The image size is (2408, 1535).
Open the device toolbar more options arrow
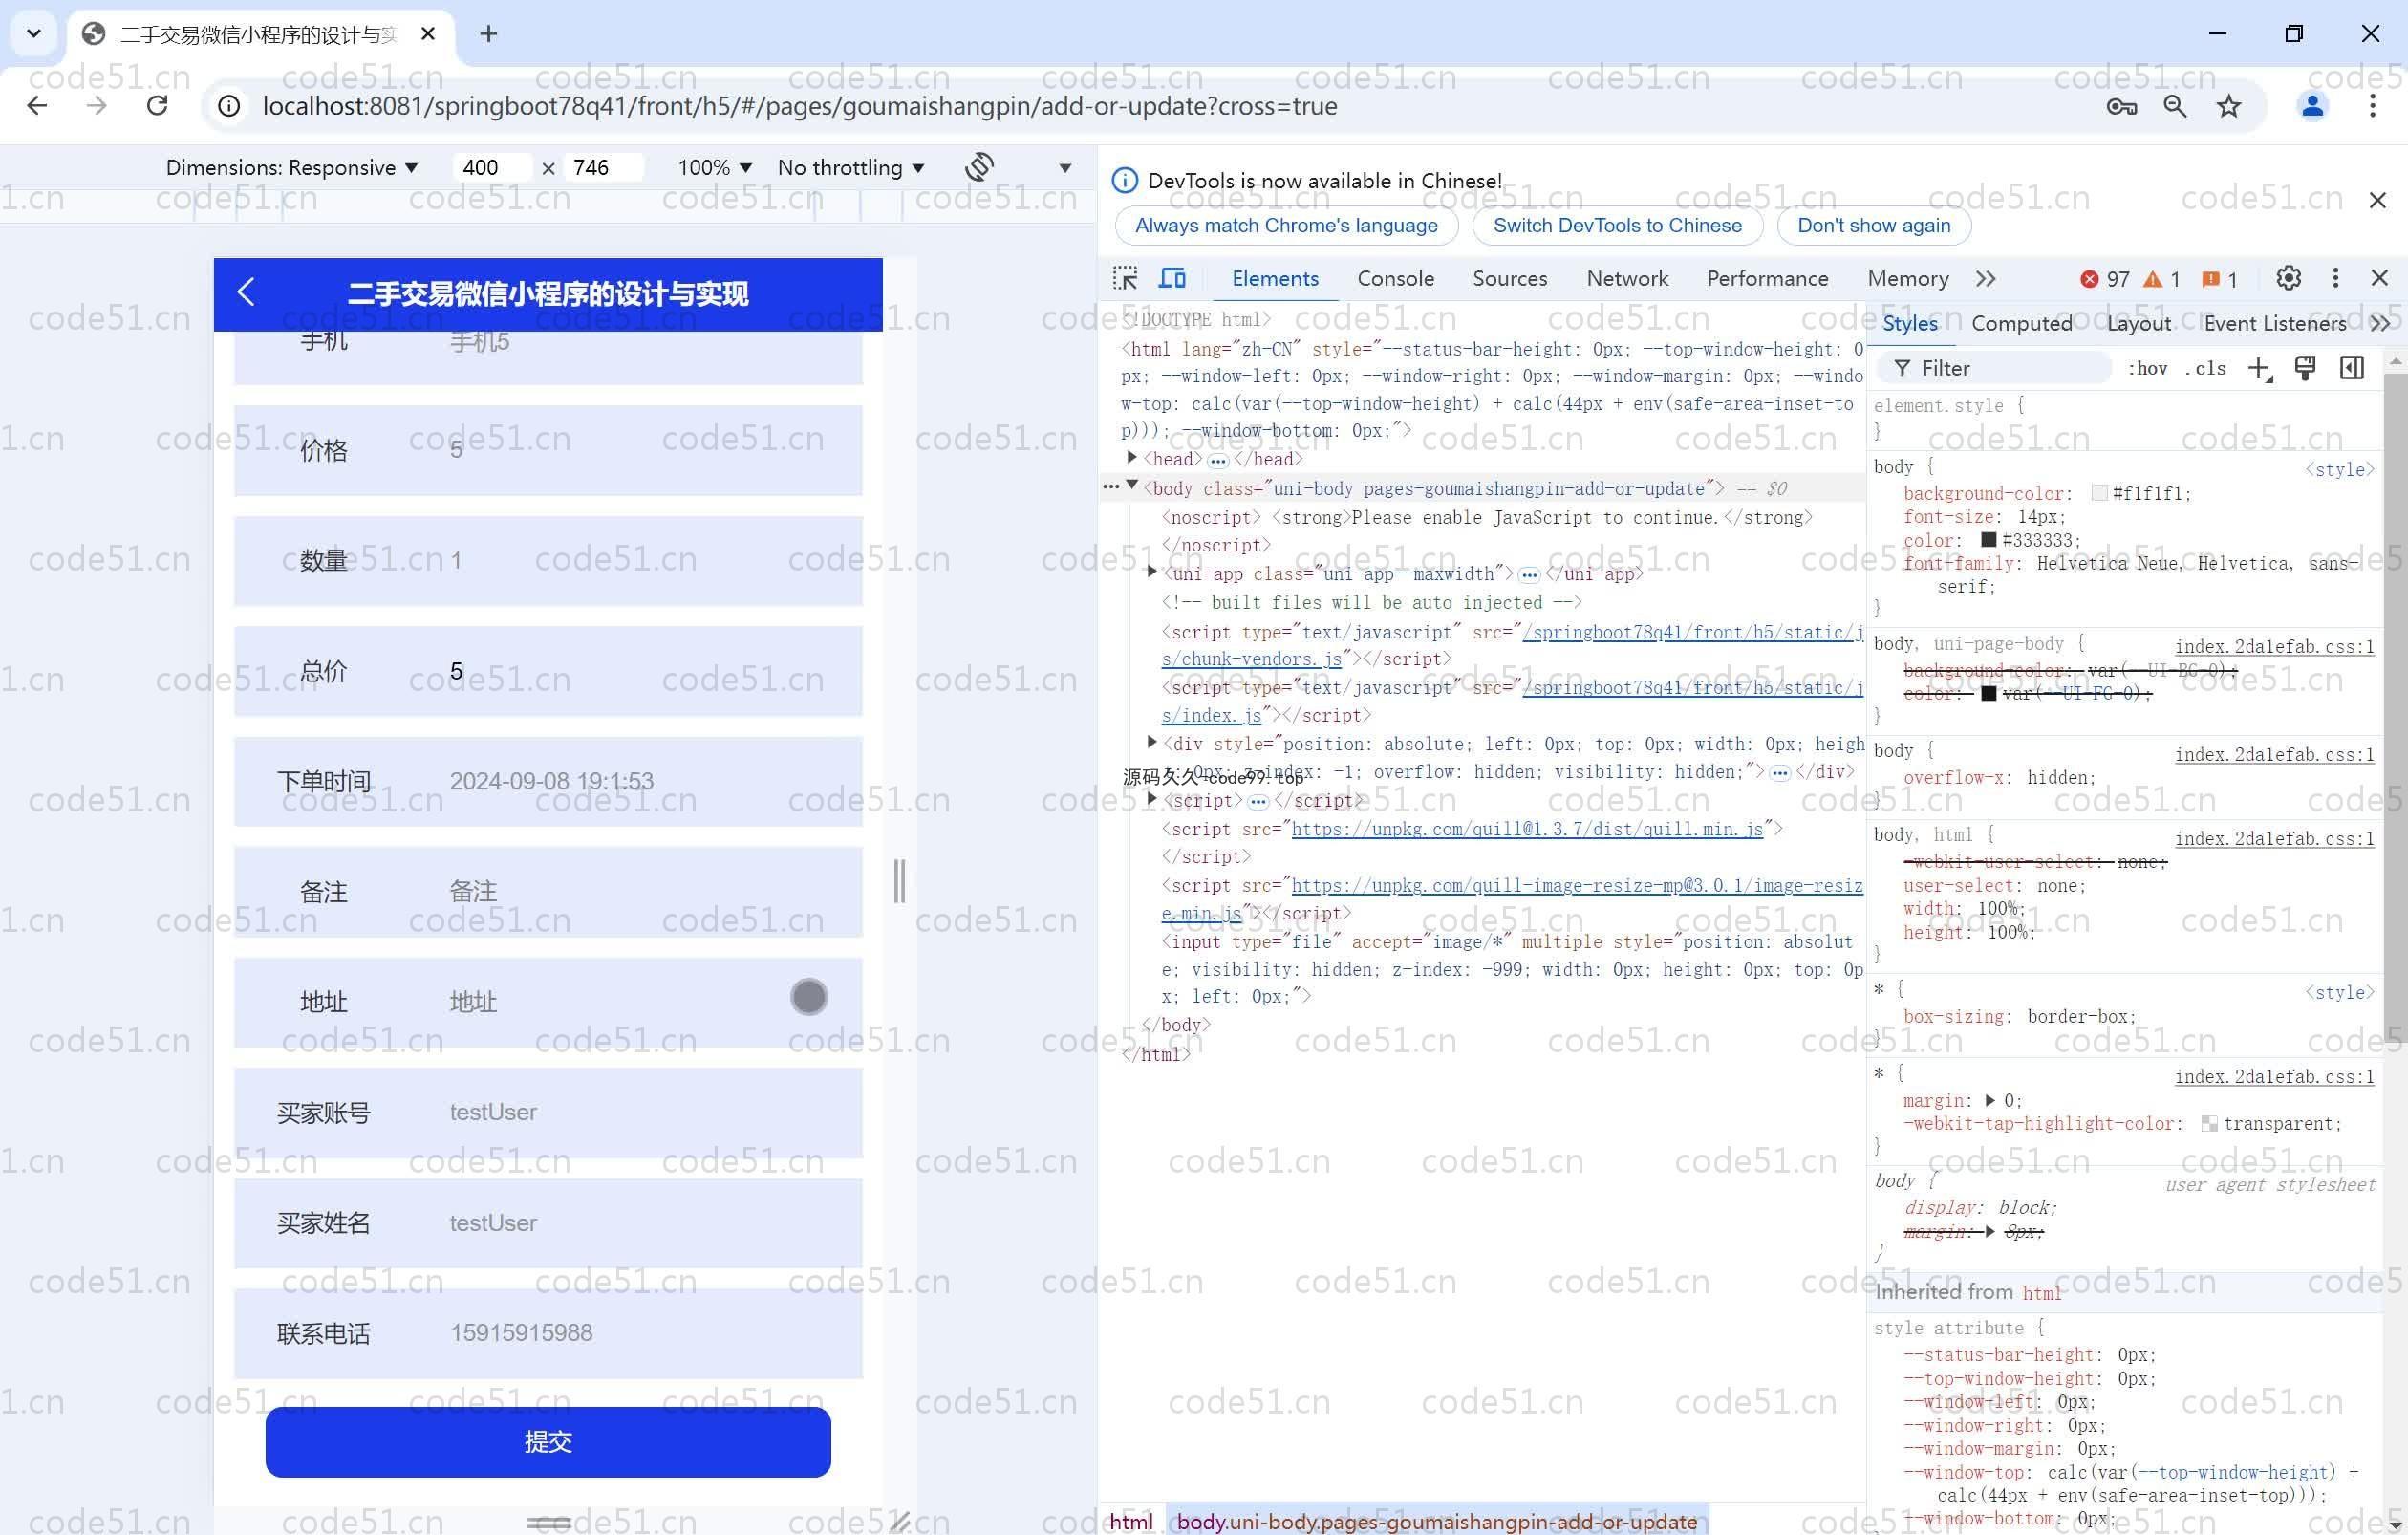point(1065,168)
